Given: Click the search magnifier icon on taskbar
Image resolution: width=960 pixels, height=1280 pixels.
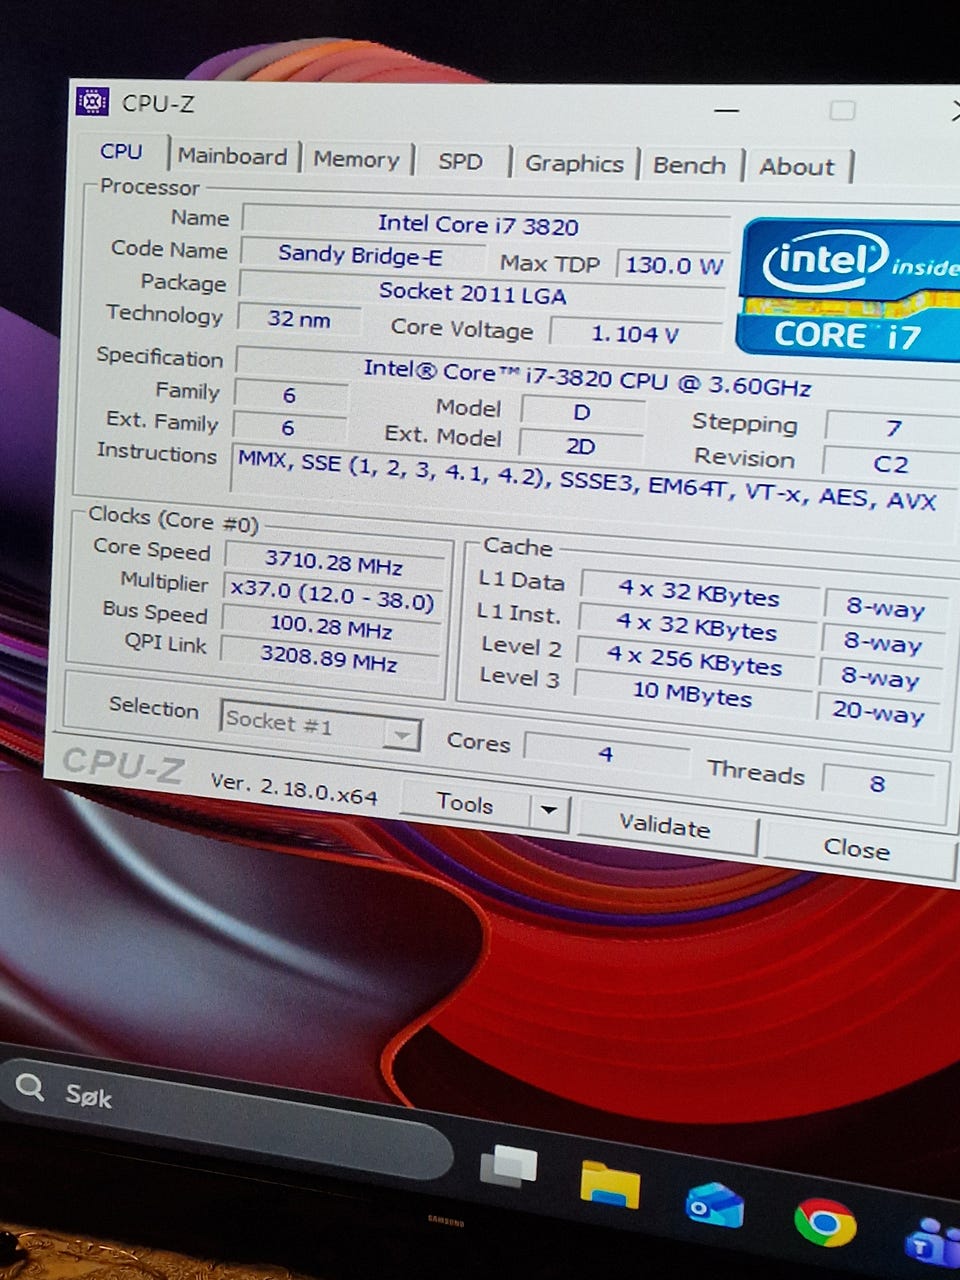Looking at the screenshot, I should tap(31, 1087).
